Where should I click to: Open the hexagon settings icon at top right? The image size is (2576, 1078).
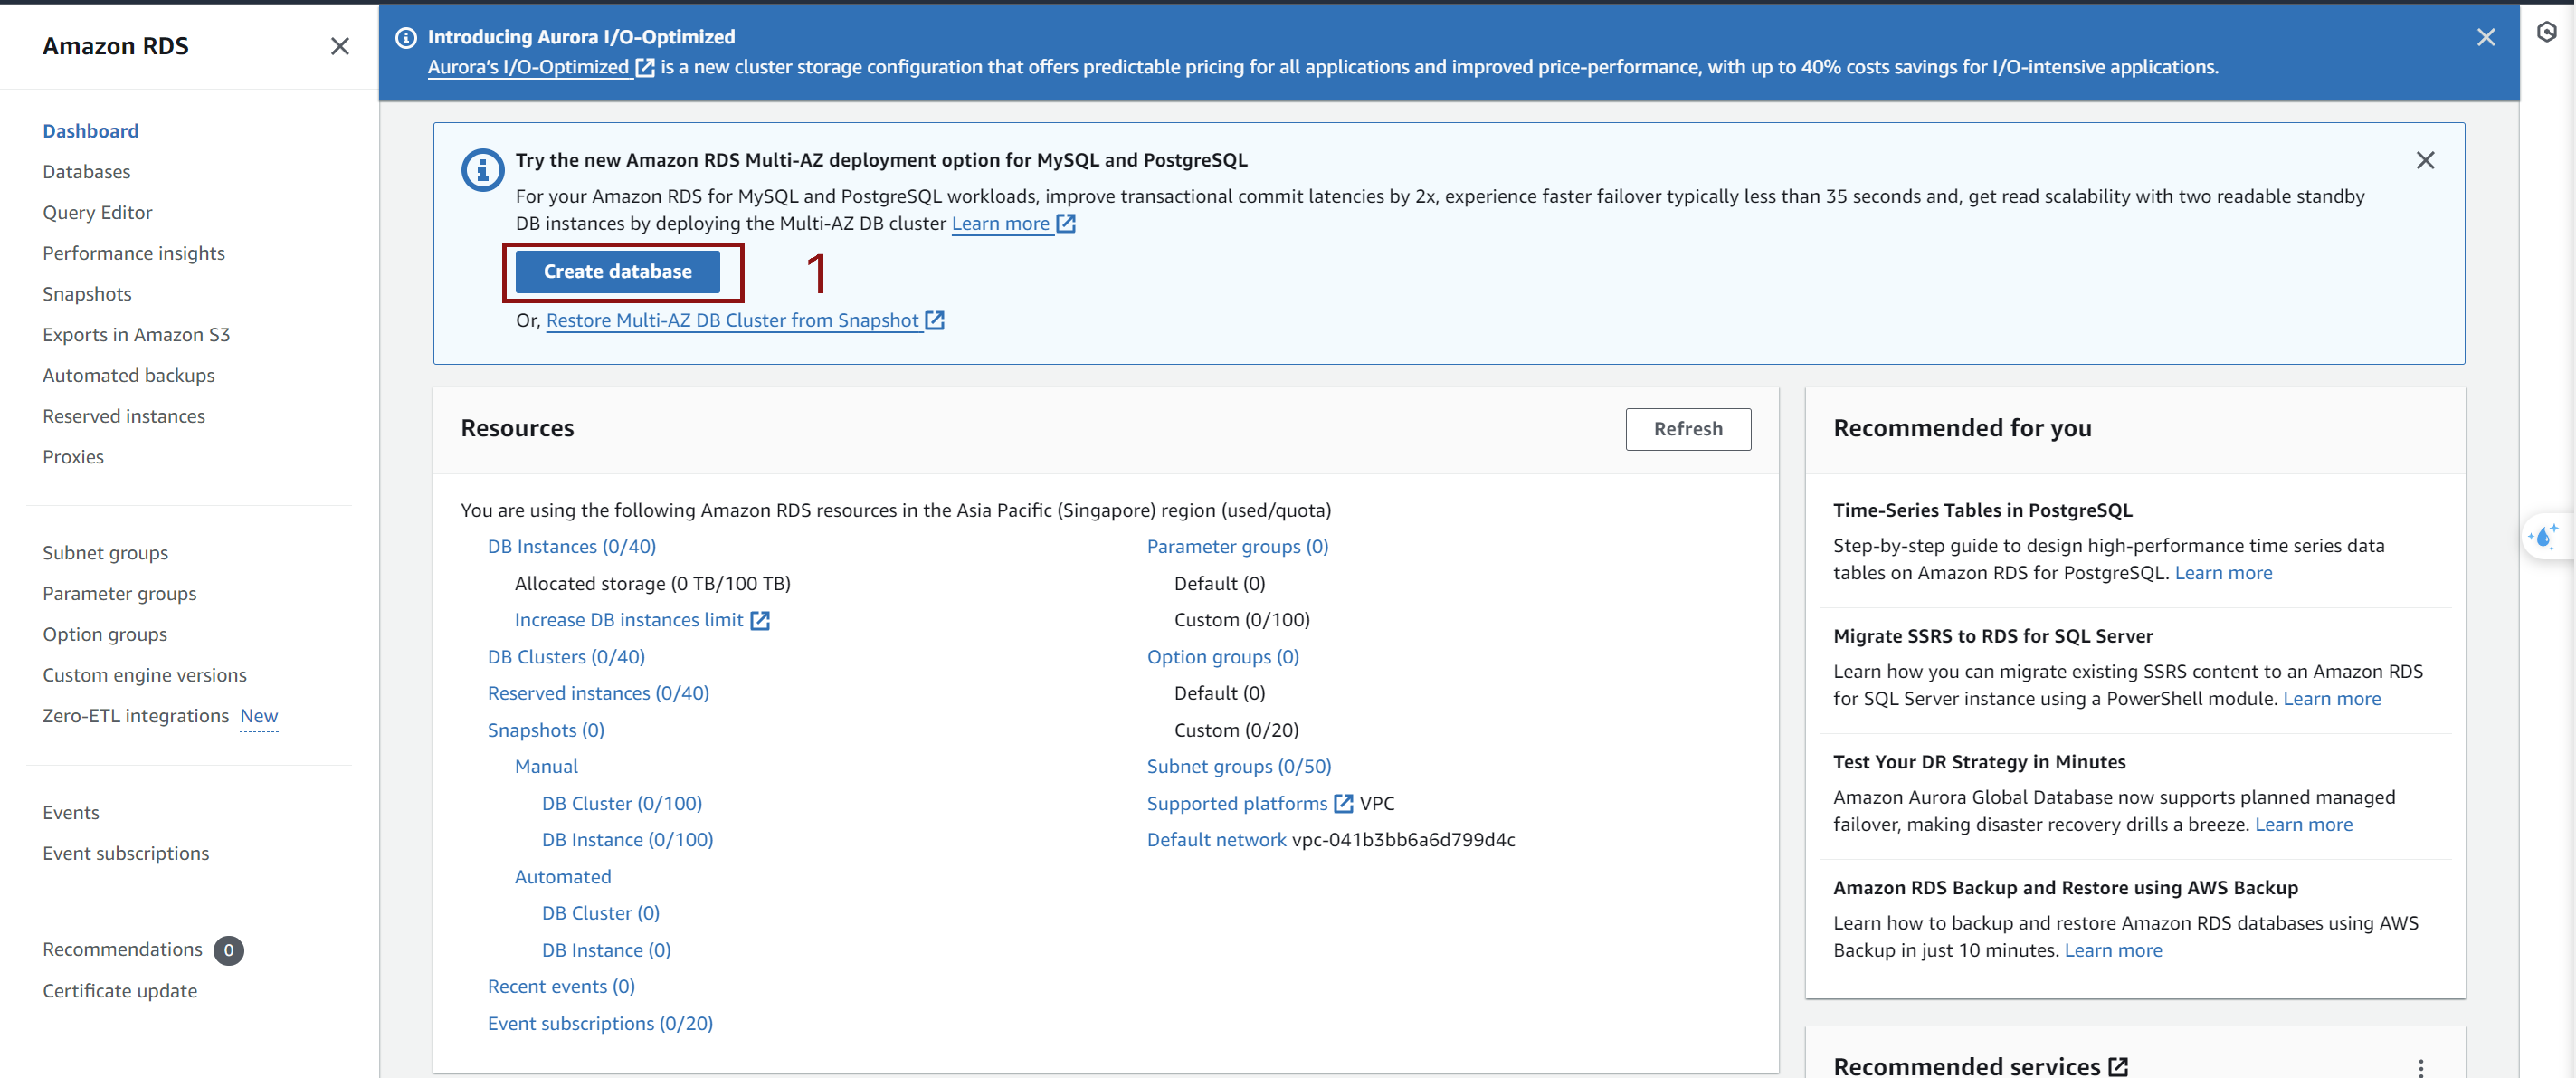(2546, 32)
